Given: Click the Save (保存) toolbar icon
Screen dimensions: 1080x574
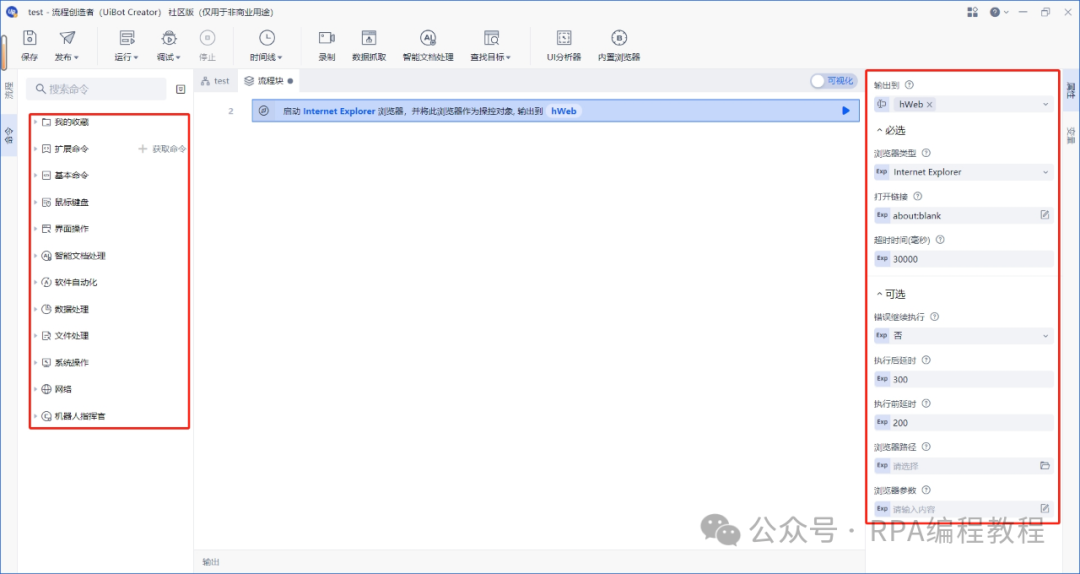Looking at the screenshot, I should [30, 38].
